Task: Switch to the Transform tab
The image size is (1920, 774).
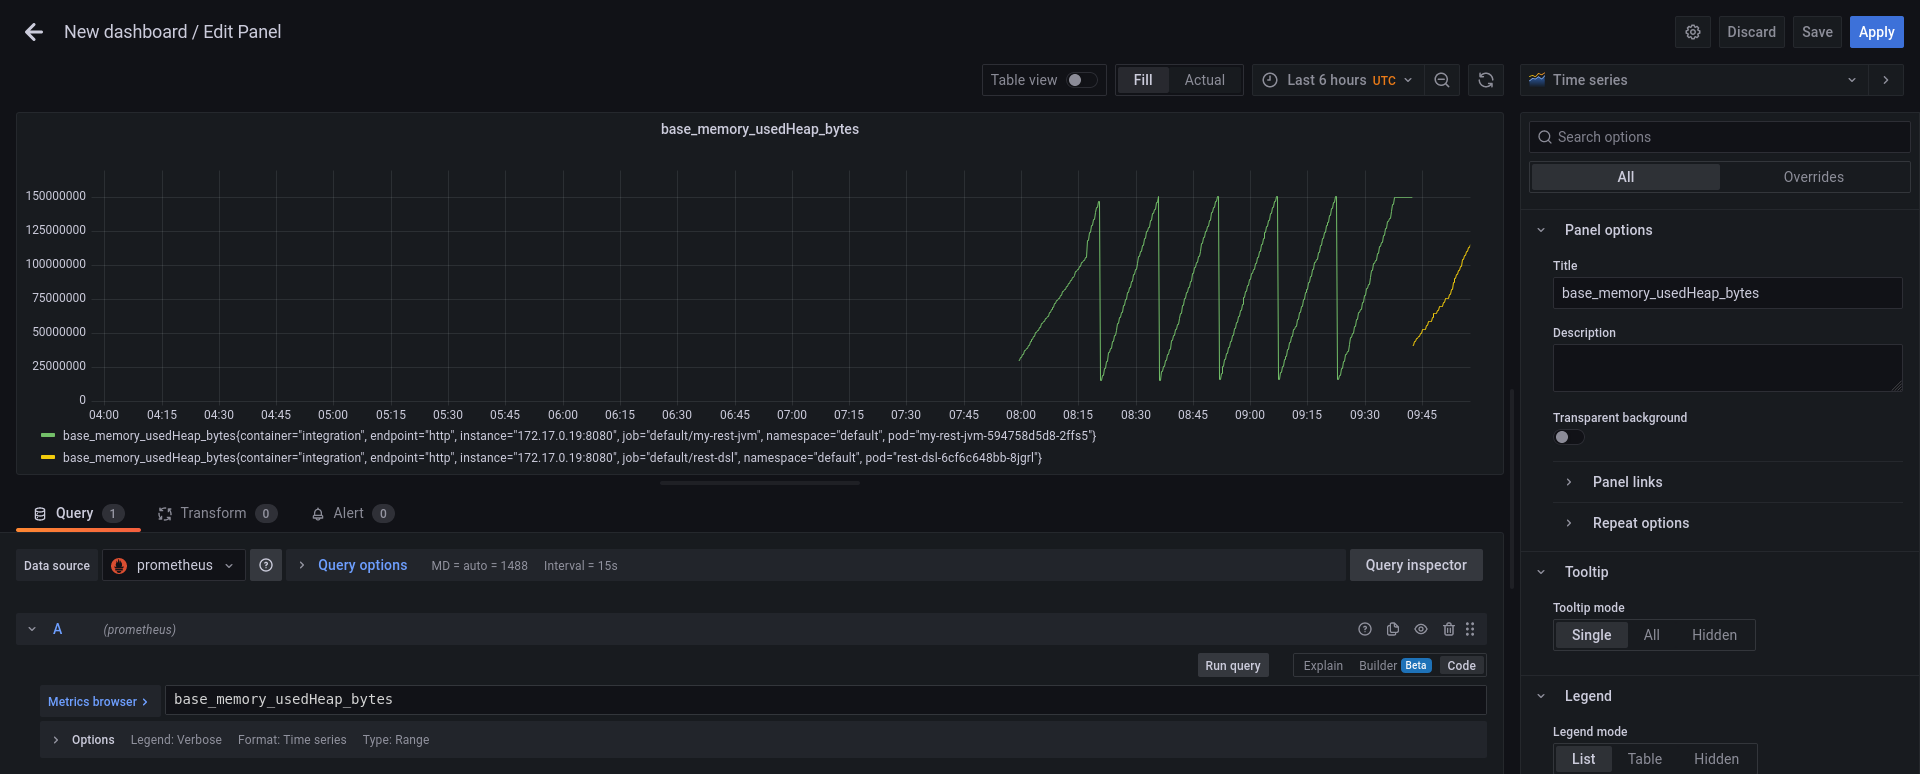Action: point(213,513)
